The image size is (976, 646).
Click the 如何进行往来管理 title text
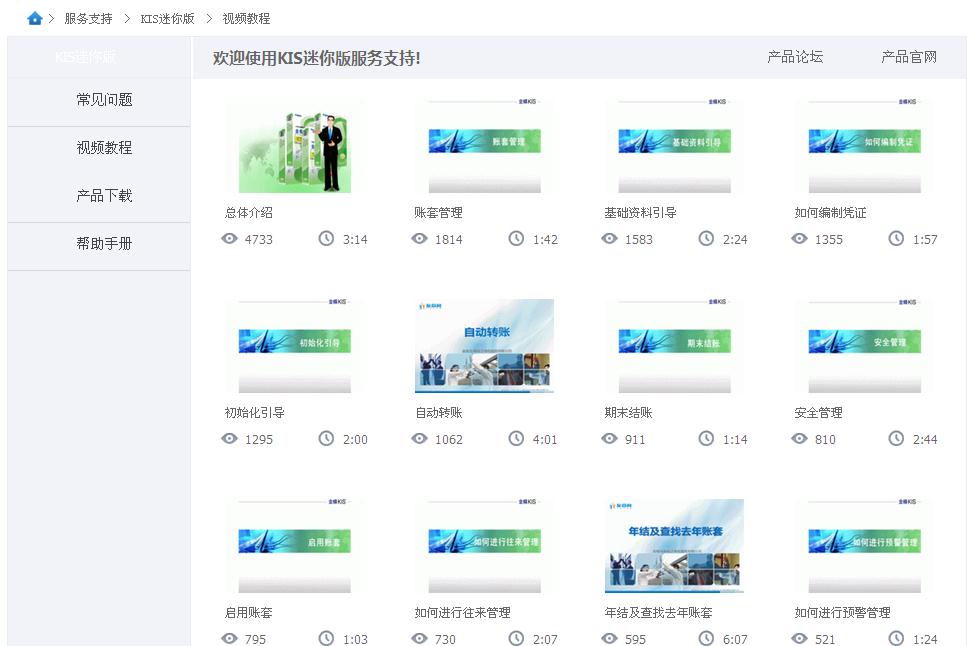coord(462,612)
